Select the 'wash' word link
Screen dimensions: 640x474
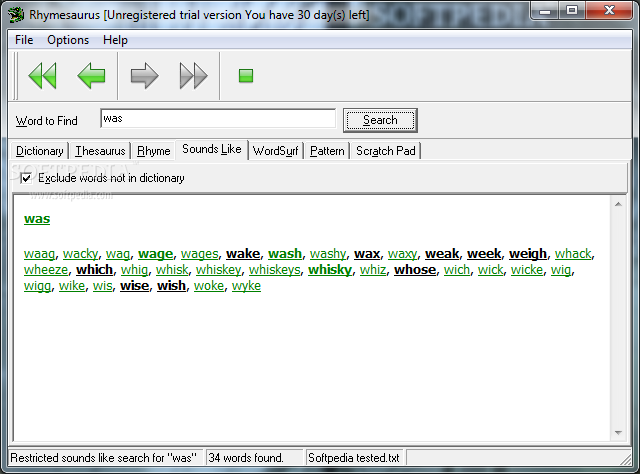tap(285, 254)
